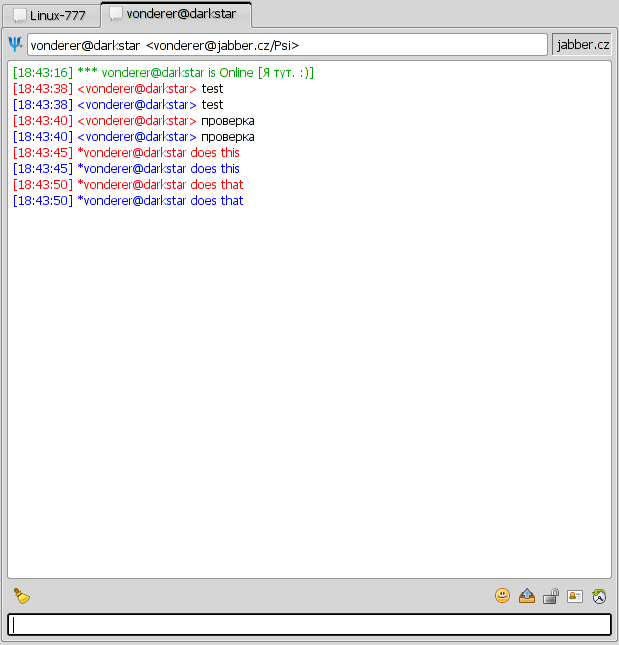The image size is (619, 645).
Task: Open the smiley emoticon picker
Action: 502,596
